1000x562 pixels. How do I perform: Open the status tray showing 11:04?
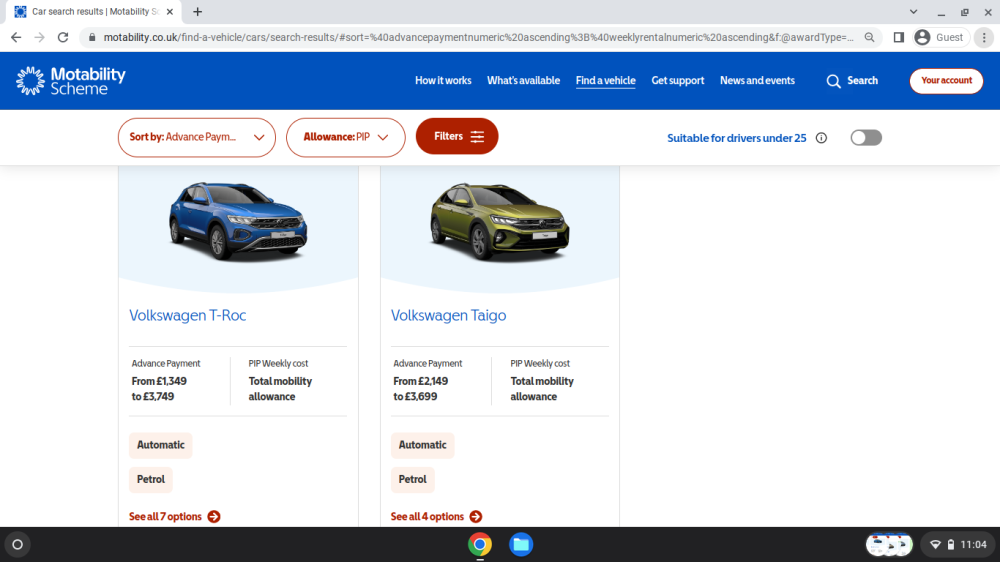959,545
